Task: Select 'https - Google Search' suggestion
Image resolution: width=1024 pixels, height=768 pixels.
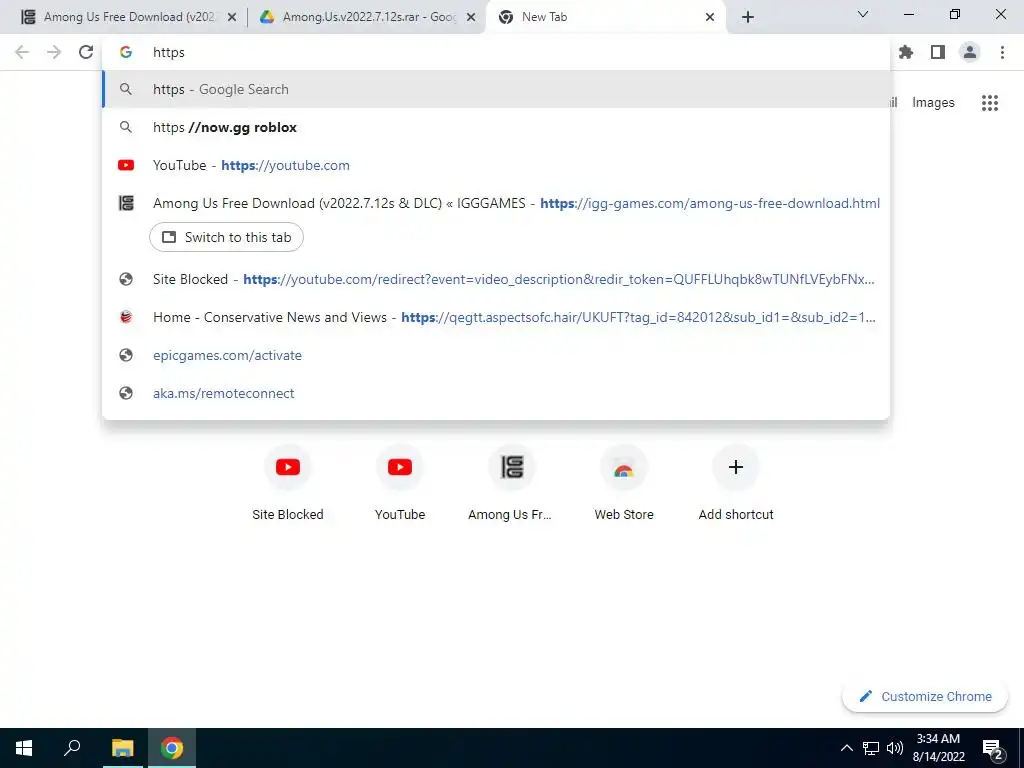Action: click(496, 89)
